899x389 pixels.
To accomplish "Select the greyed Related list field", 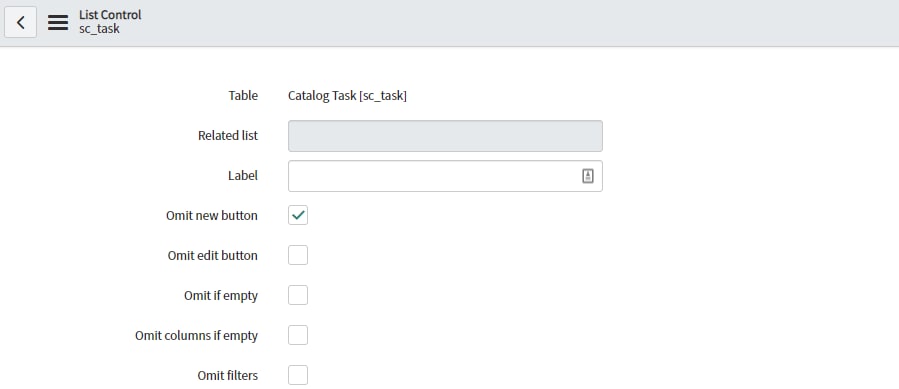I will 445,136.
